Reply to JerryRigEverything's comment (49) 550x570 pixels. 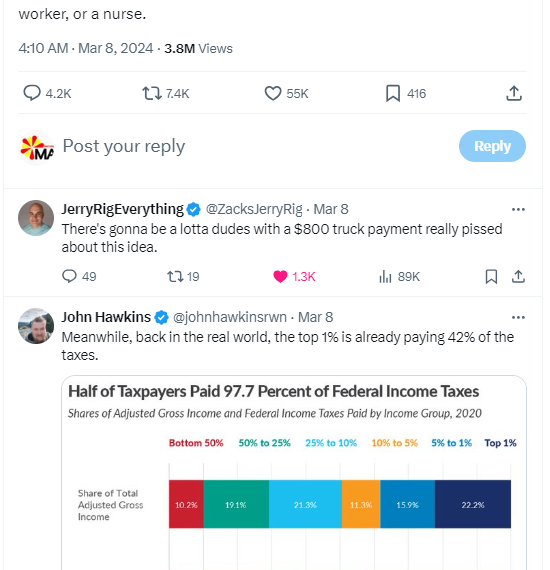[79, 277]
